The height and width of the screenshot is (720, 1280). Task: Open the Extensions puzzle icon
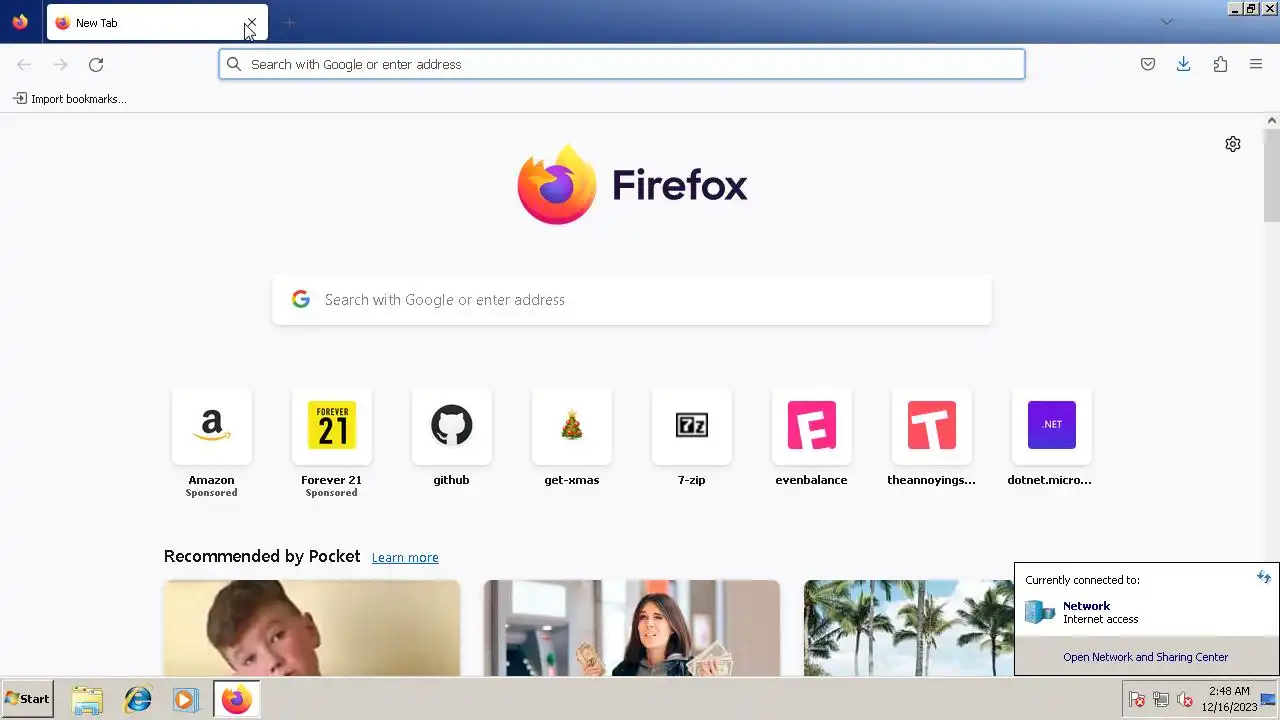tap(1220, 64)
